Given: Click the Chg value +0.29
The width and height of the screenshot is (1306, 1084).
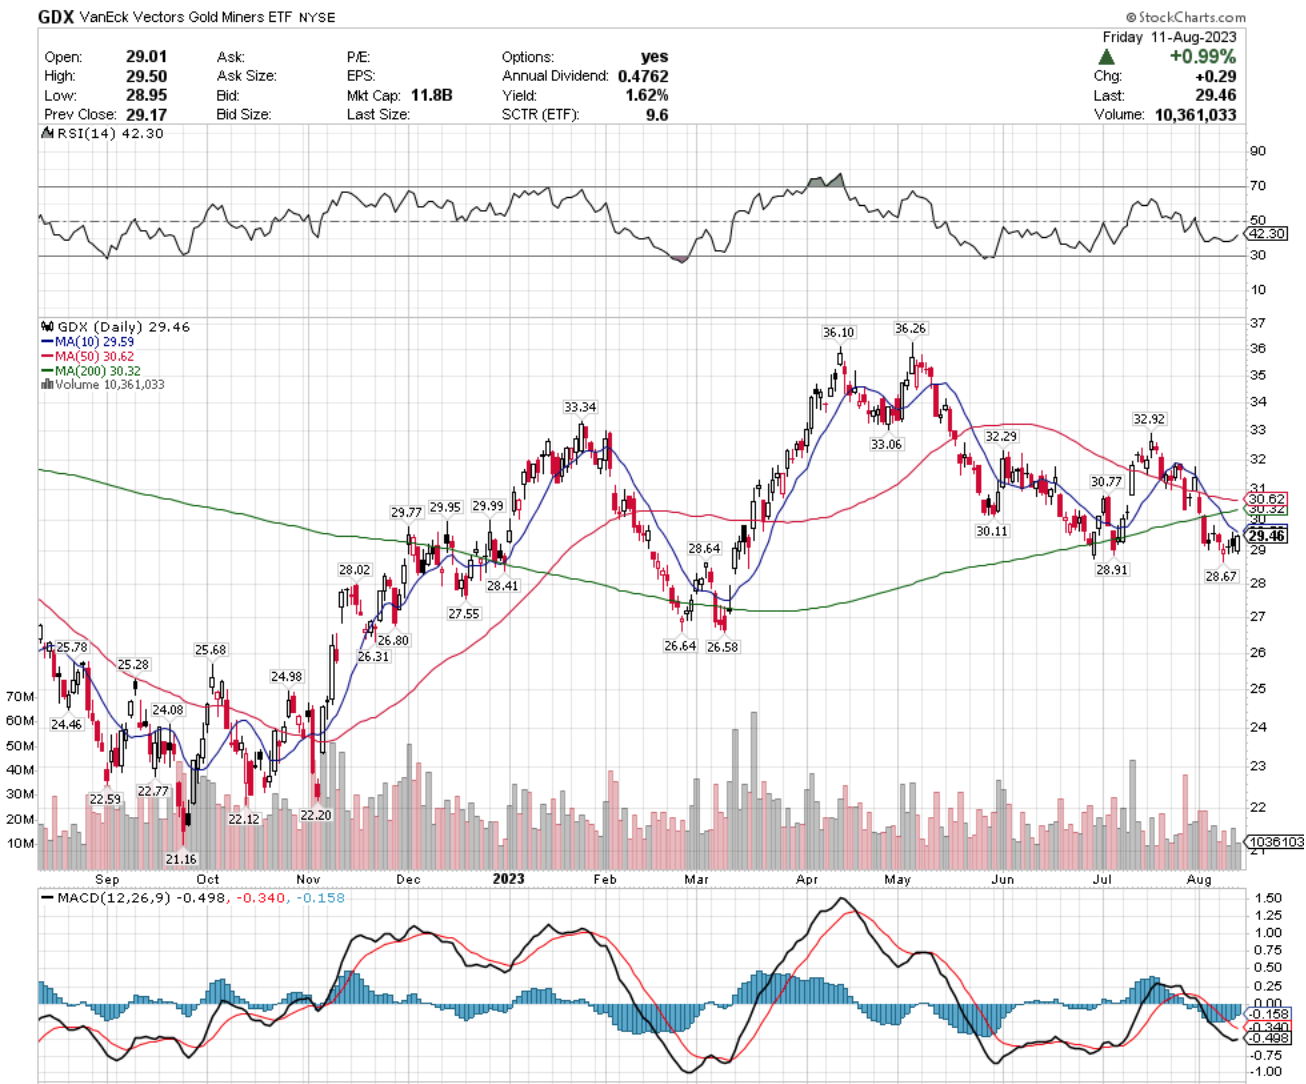Looking at the screenshot, I should (1216, 76).
